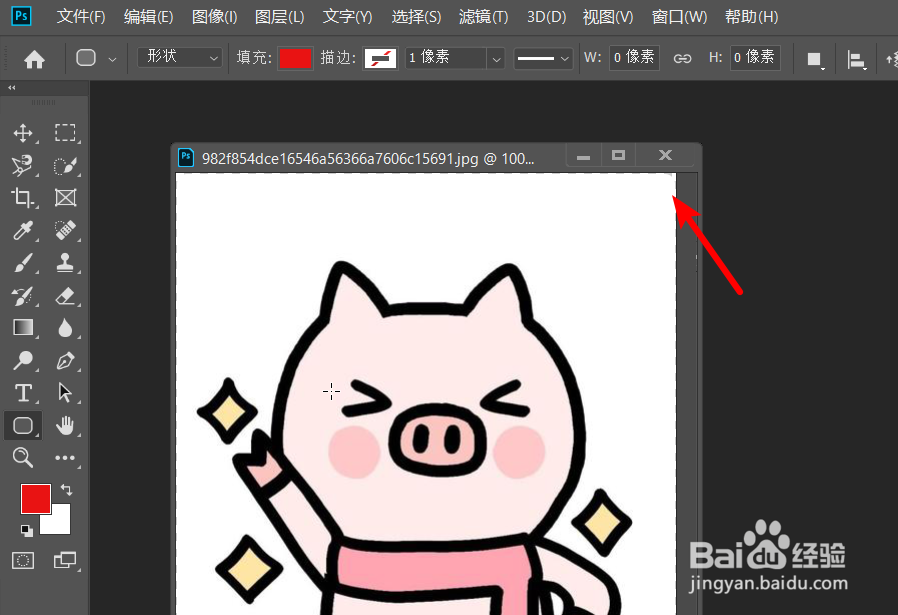This screenshot has width=898, height=615.
Task: Click the stroke width 1 像素 field
Action: (x=447, y=58)
